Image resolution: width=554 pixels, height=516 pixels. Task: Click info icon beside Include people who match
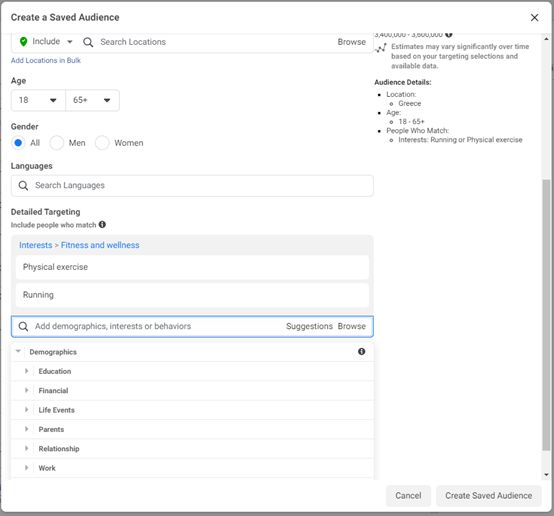pyautogui.click(x=102, y=224)
